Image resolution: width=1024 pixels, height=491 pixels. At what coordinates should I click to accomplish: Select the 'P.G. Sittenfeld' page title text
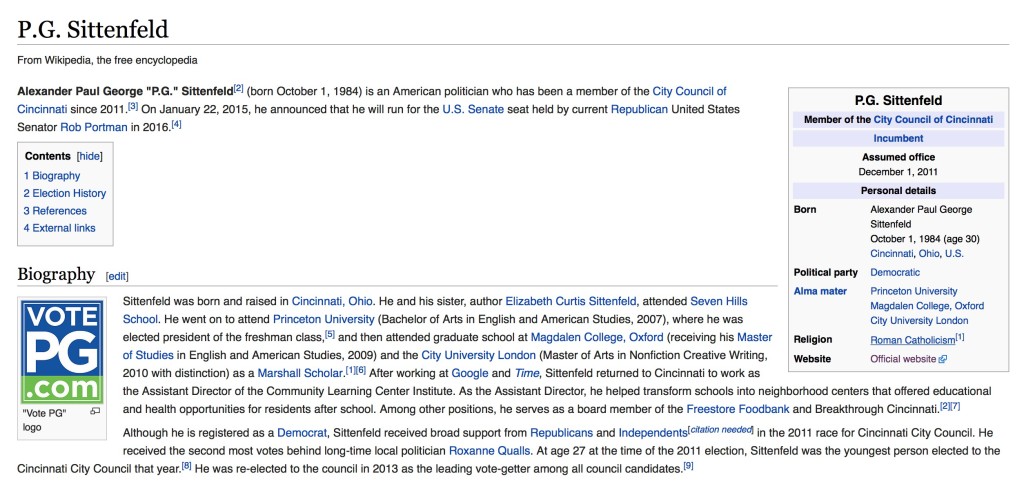[93, 29]
